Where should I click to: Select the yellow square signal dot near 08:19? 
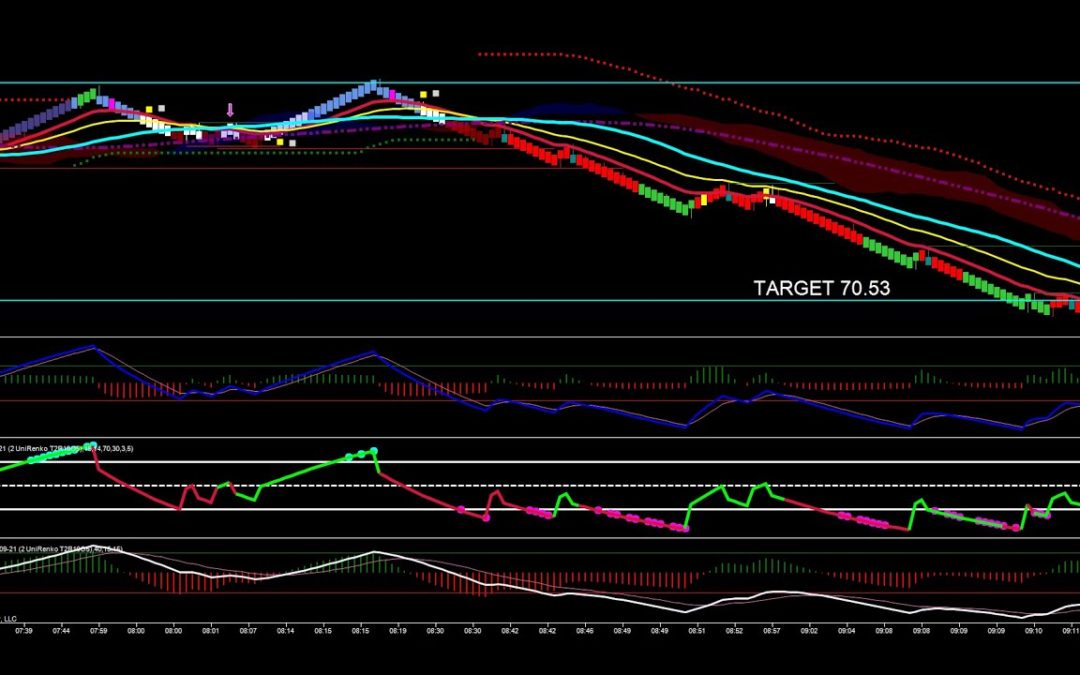click(424, 93)
